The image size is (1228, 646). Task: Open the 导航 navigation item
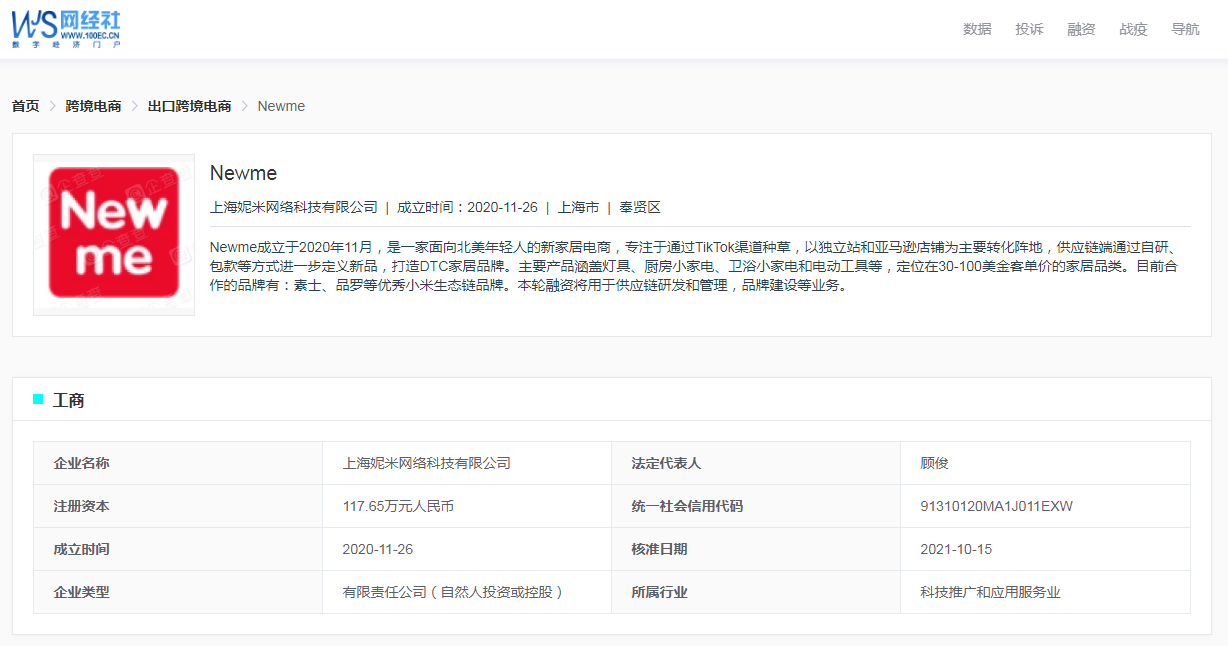point(1184,29)
